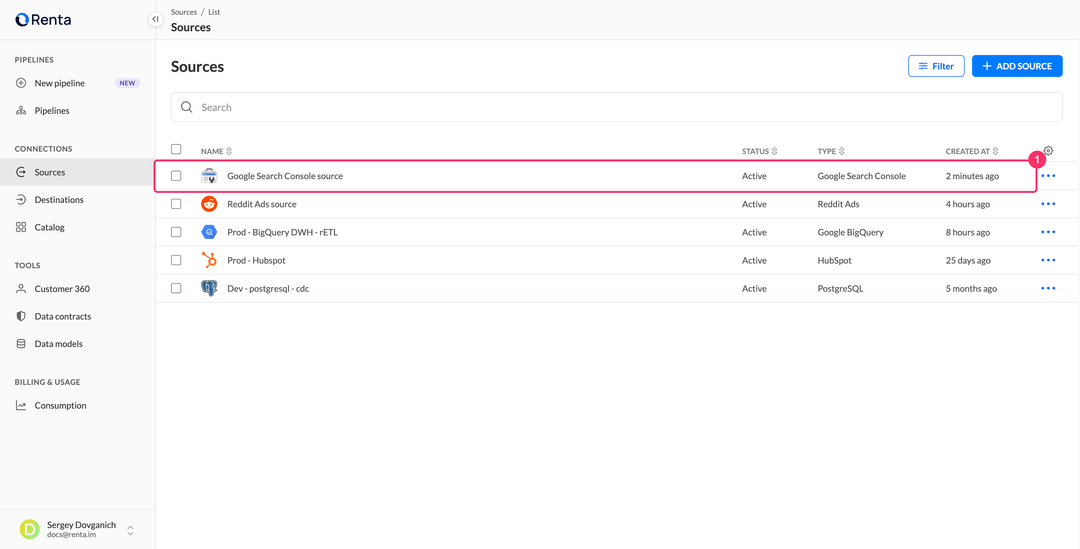Click the Customer 360 person icon

click(21, 289)
